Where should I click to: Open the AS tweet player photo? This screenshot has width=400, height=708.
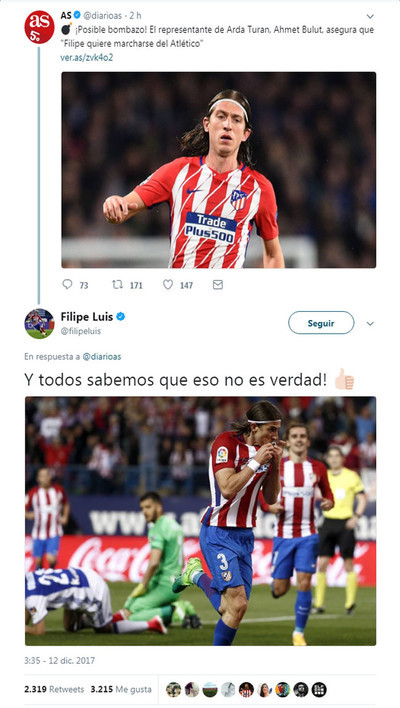tap(219, 170)
